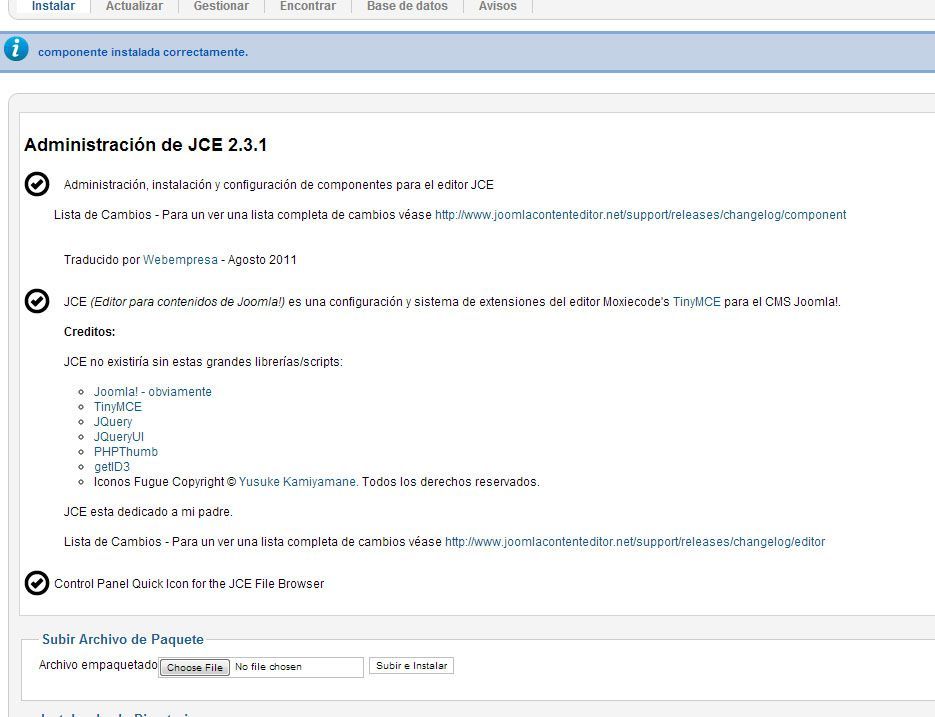Open TinyMCE link in the credits list
The height and width of the screenshot is (717, 935).
click(117, 407)
